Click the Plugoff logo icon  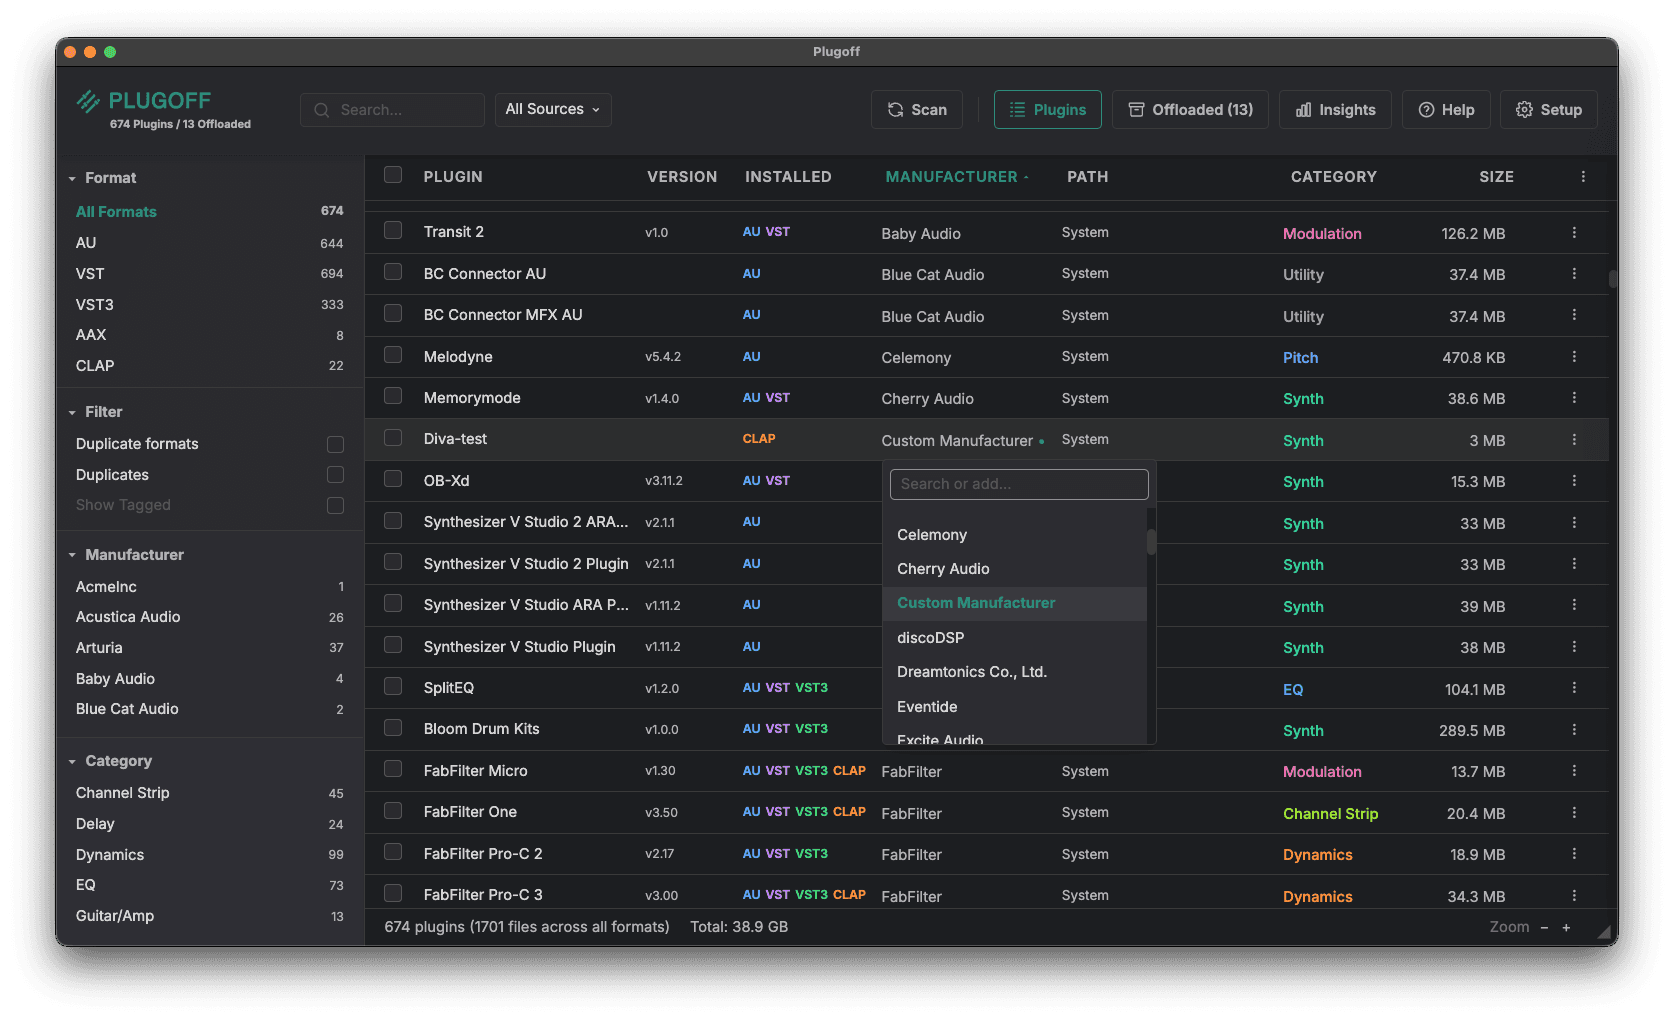click(x=88, y=101)
